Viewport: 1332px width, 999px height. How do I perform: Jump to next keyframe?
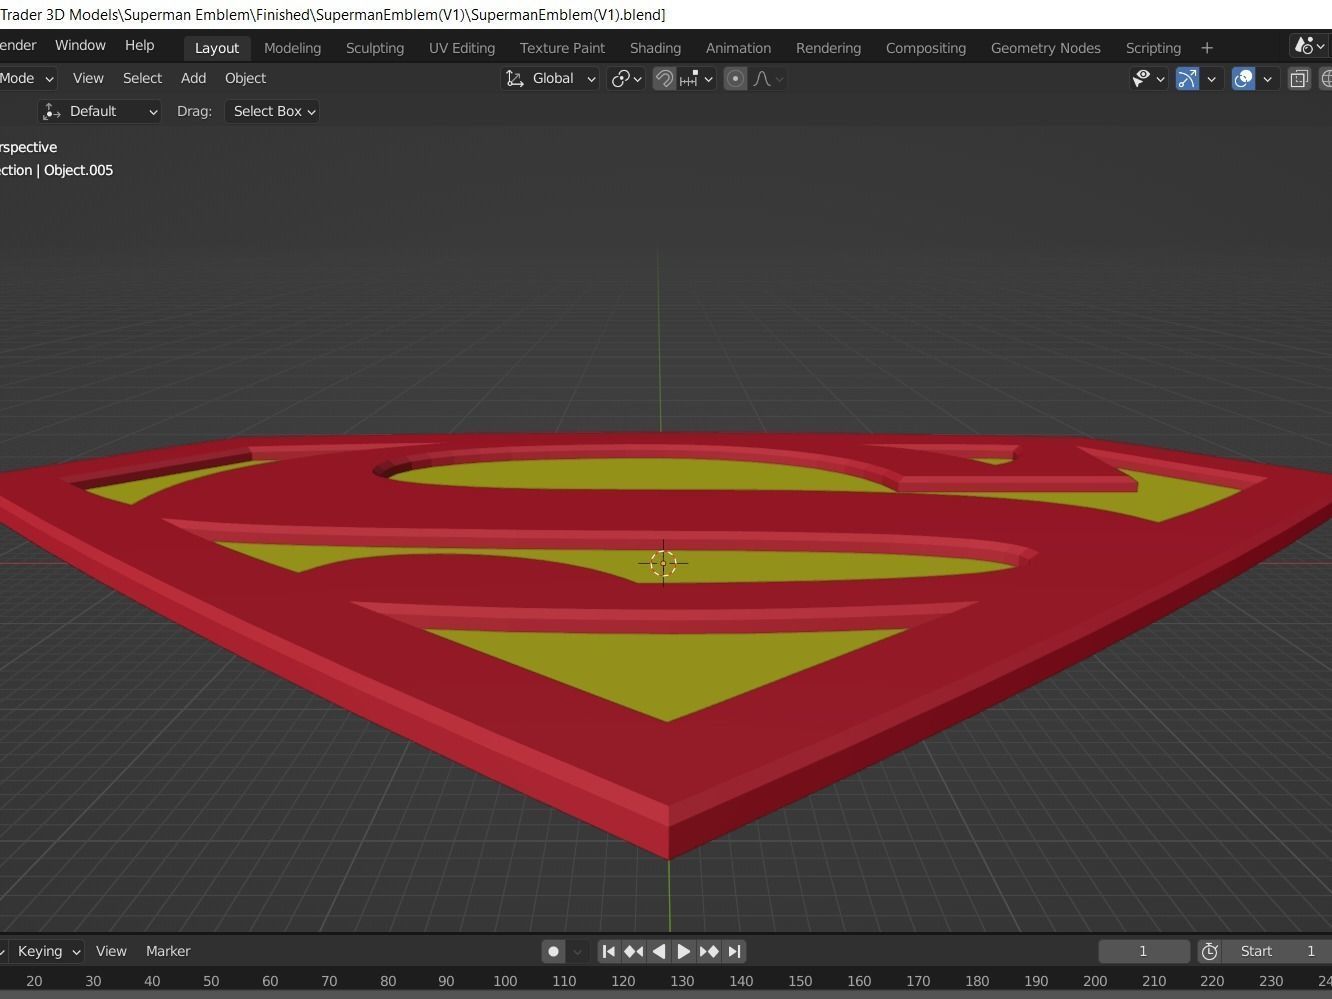click(x=709, y=951)
